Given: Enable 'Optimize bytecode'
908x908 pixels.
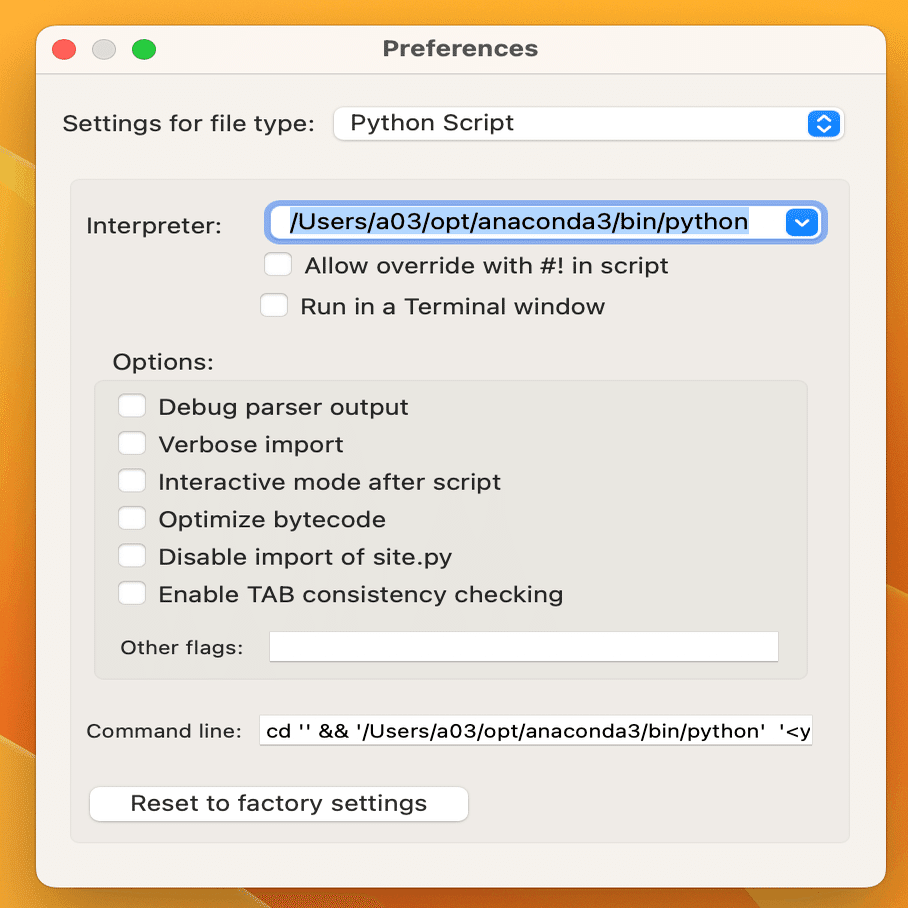Looking at the screenshot, I should tap(132, 518).
